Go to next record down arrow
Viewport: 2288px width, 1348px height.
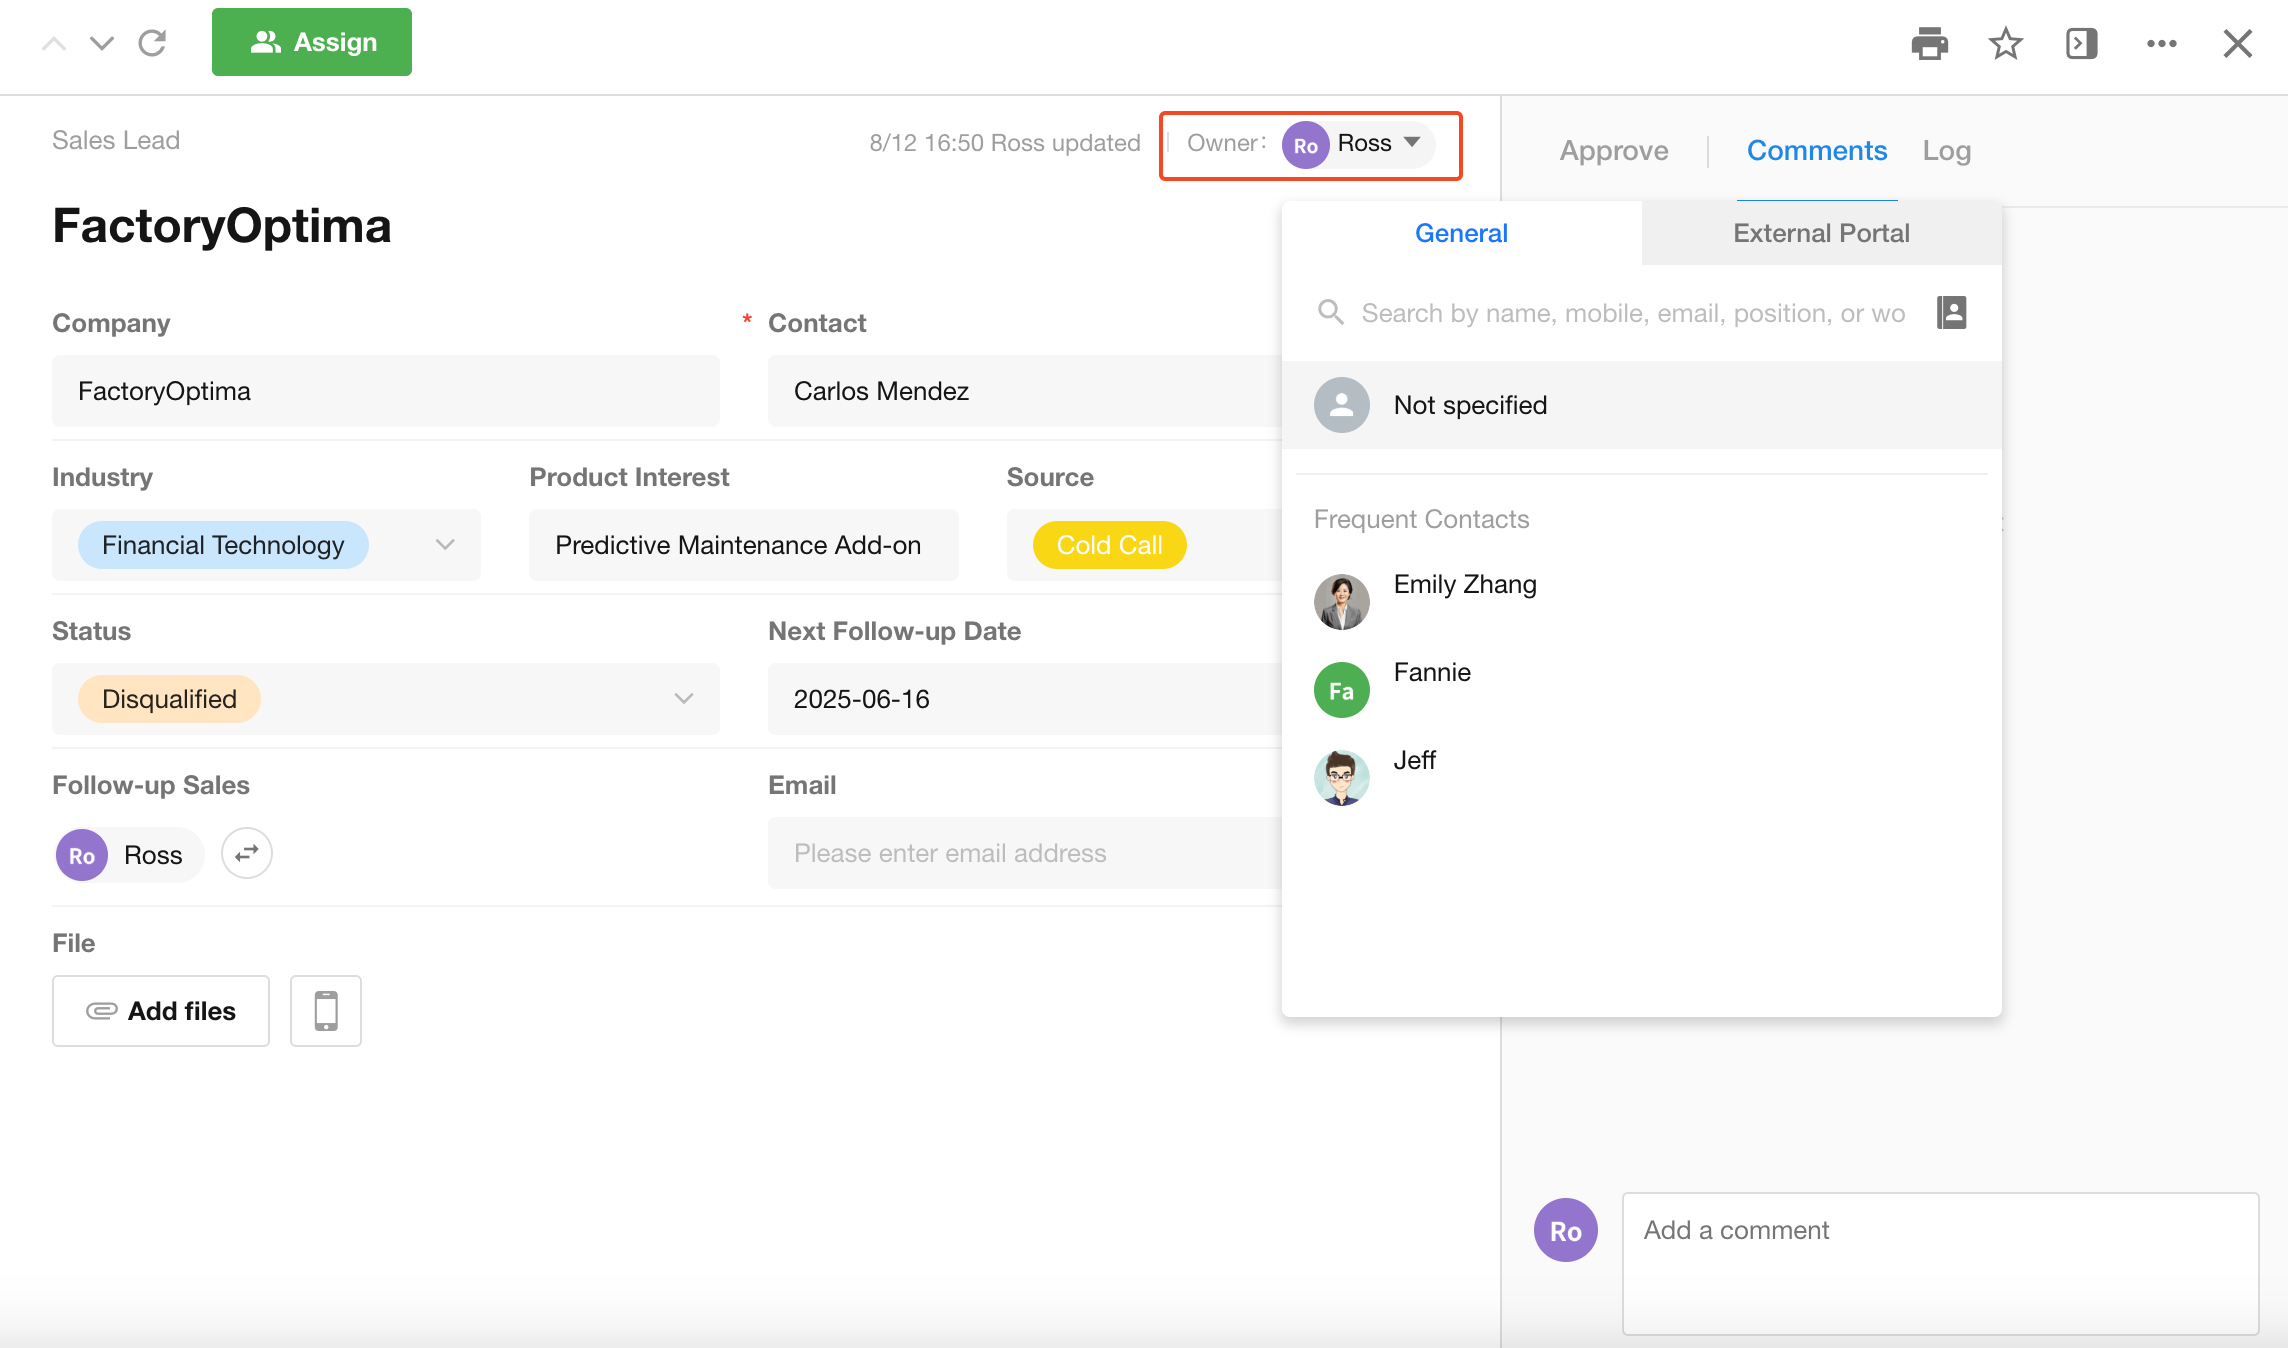point(102,43)
